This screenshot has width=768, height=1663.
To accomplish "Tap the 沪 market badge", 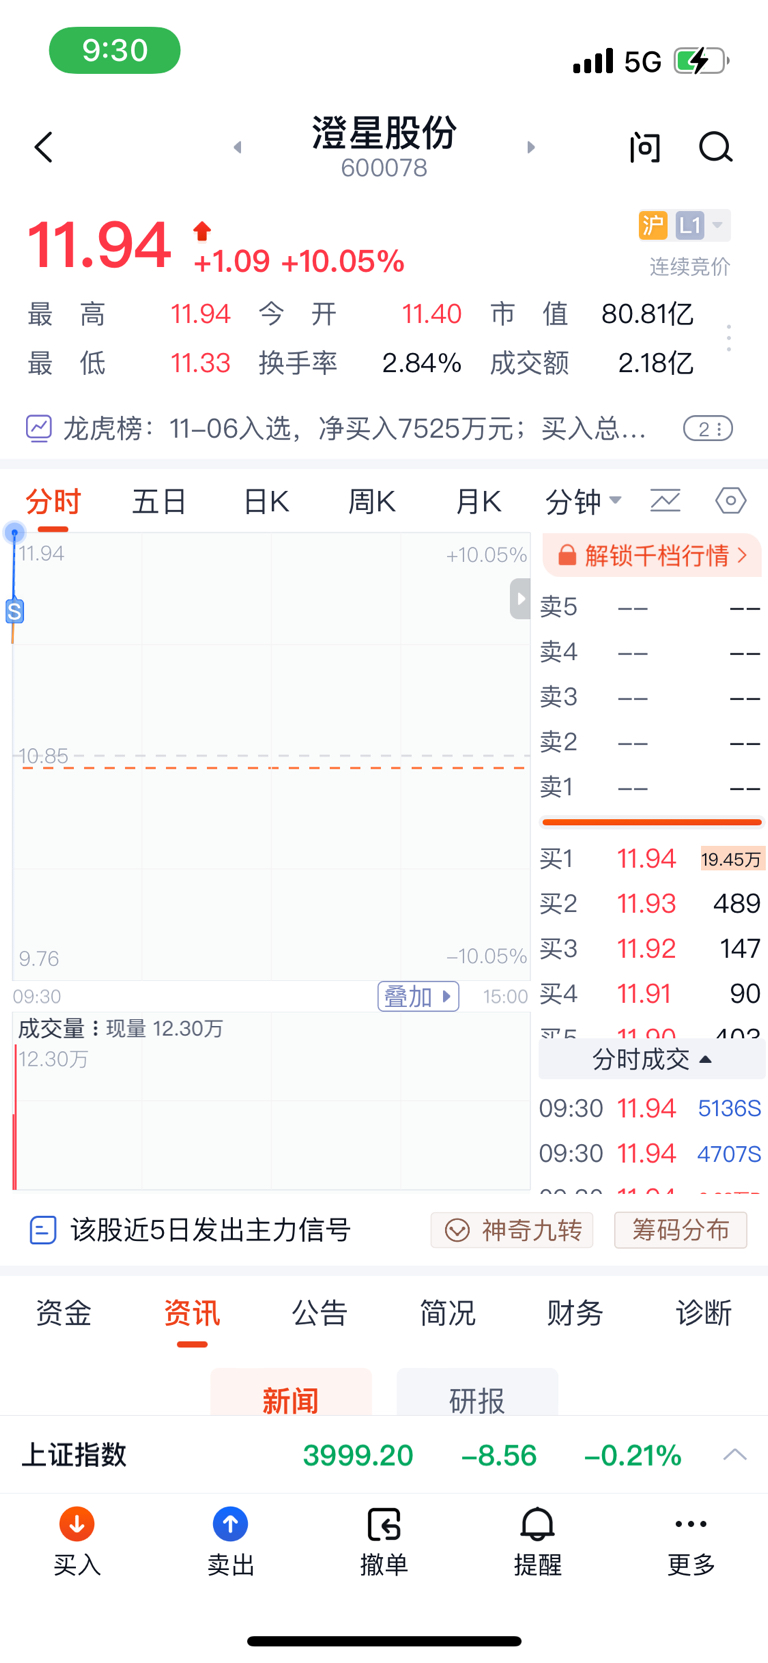I will pos(653,225).
